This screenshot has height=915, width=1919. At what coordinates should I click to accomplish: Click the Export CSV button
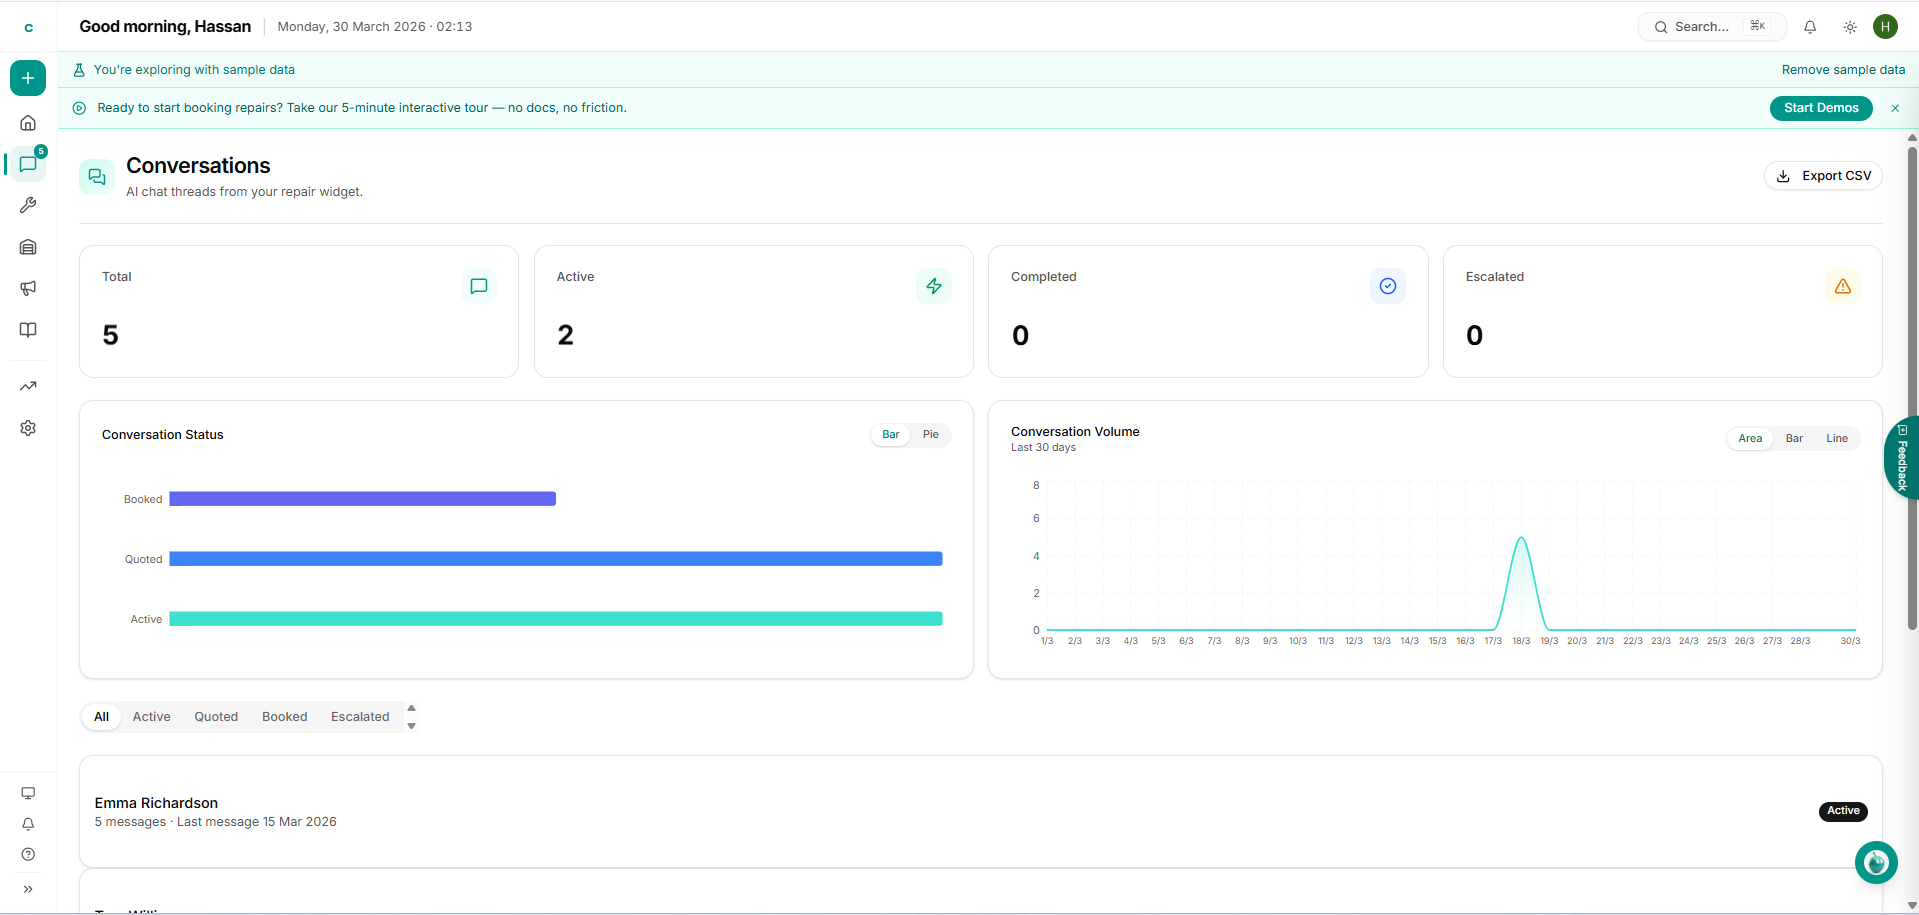(1823, 176)
